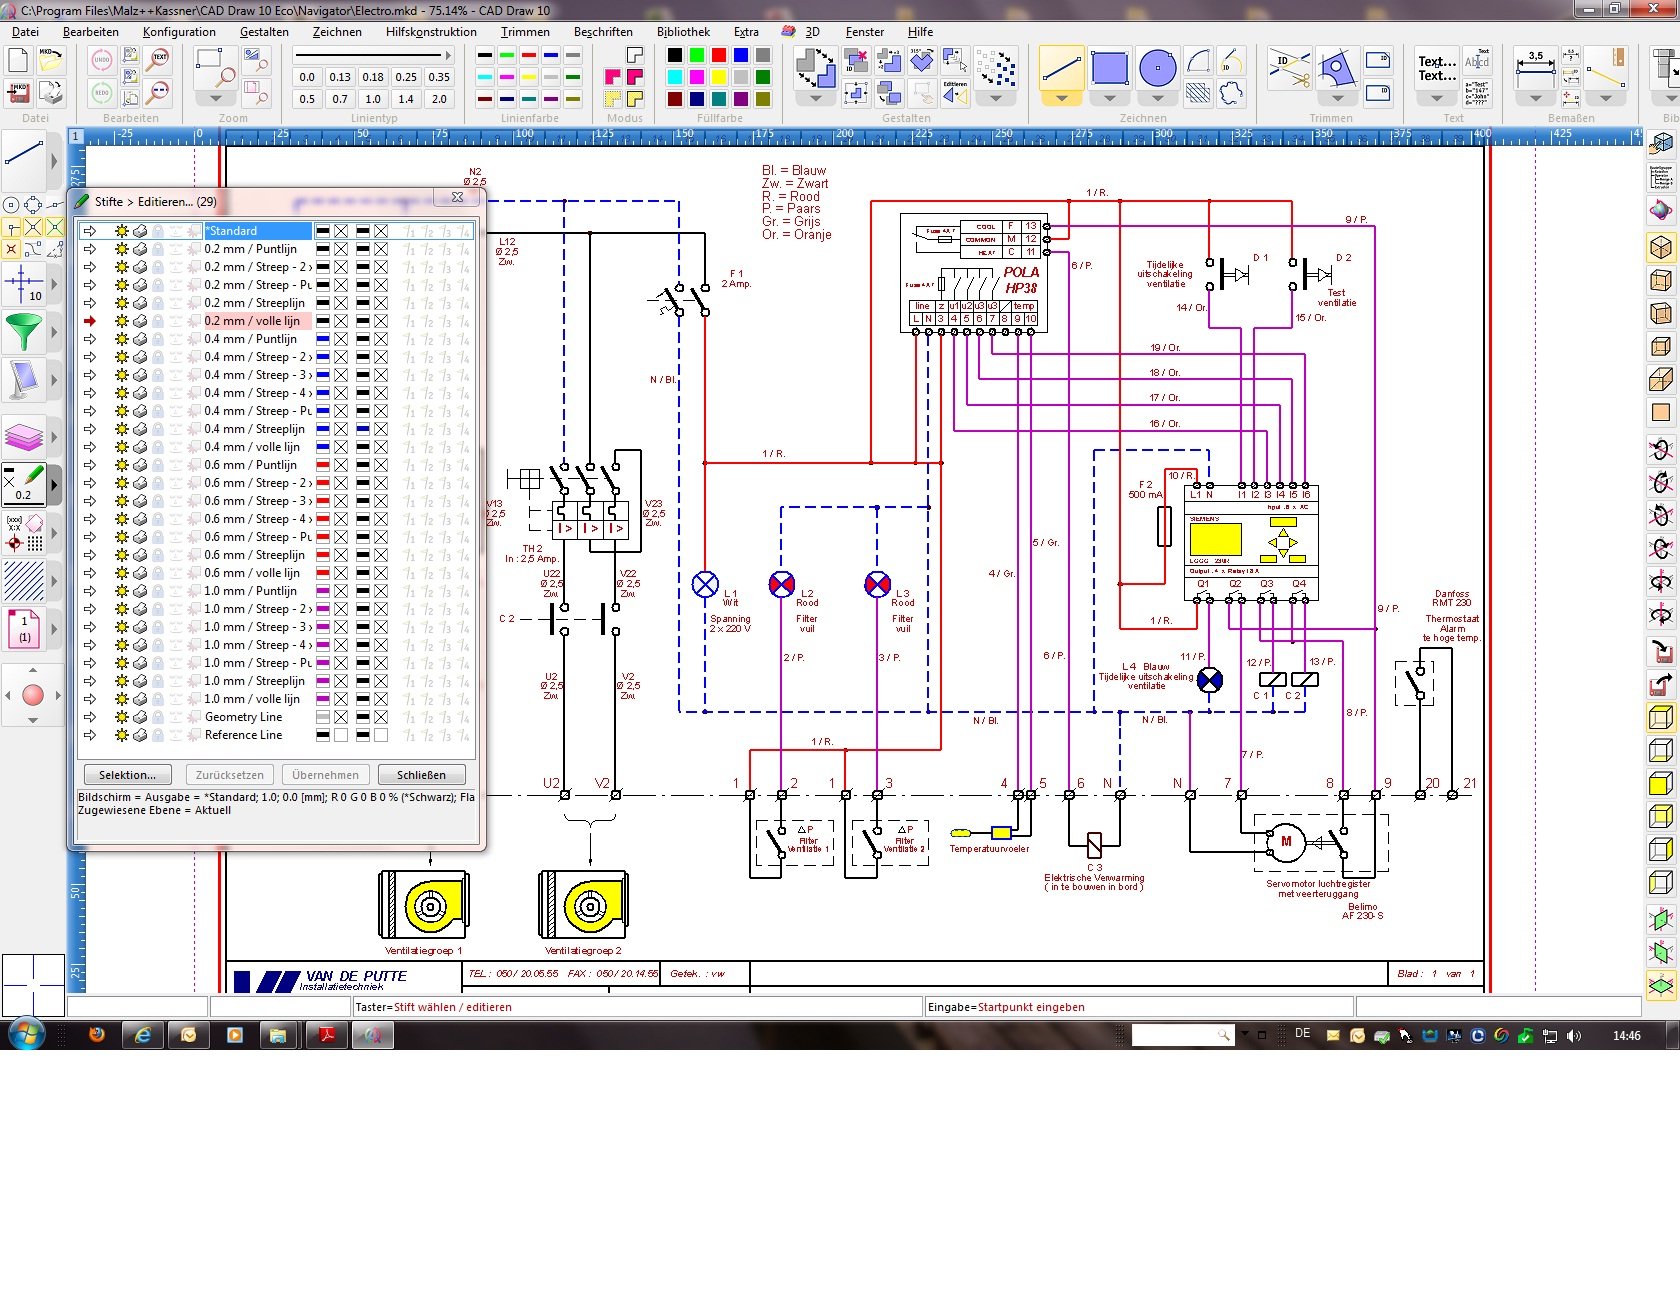Click the Übernehmen button
This screenshot has width=1680, height=1310.
click(x=326, y=775)
